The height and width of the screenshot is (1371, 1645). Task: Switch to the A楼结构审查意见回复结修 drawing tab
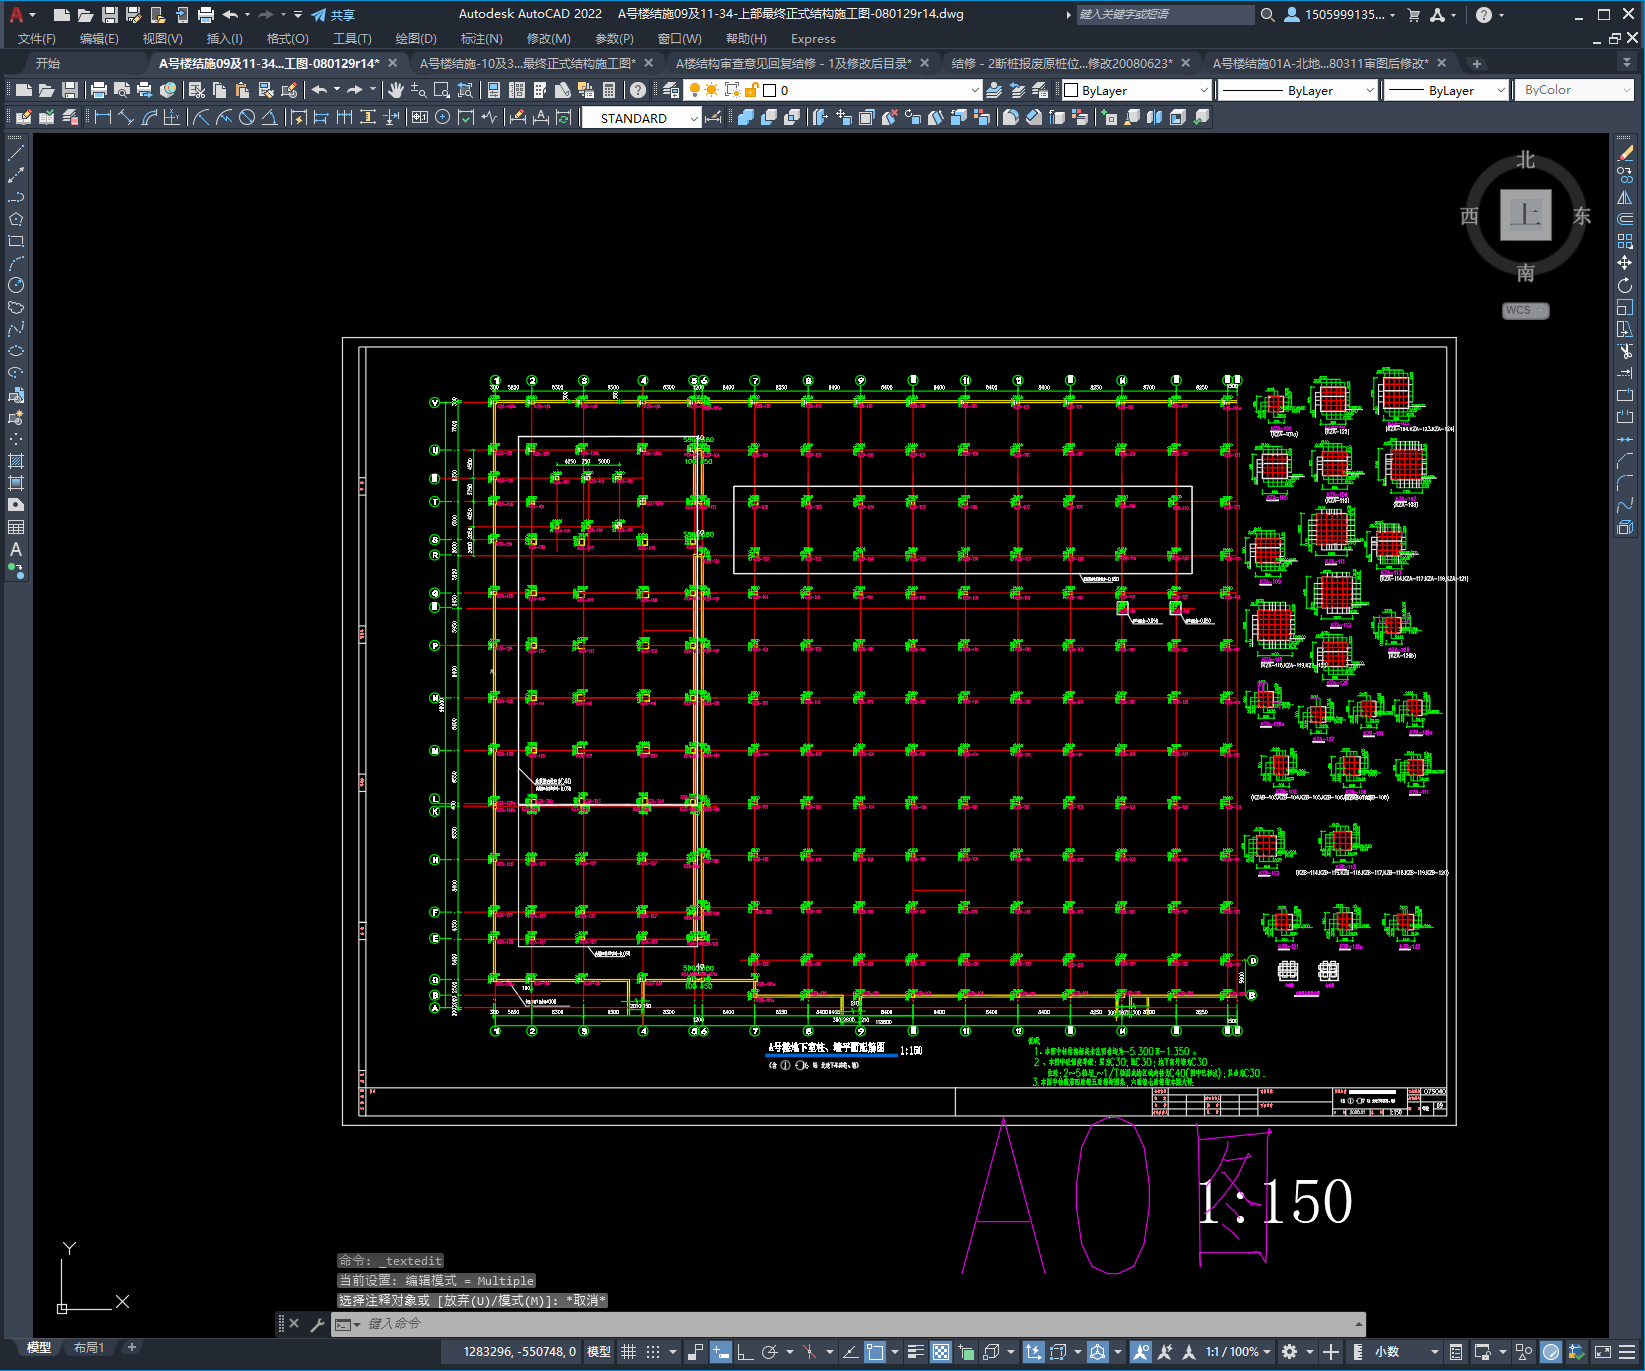pos(793,63)
